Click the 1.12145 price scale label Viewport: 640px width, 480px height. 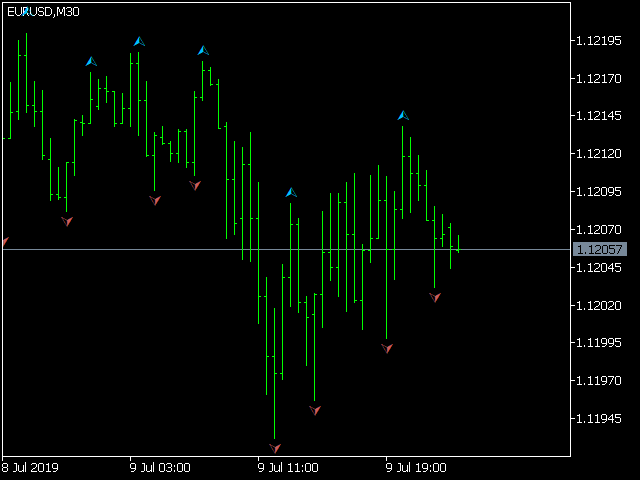point(598,116)
